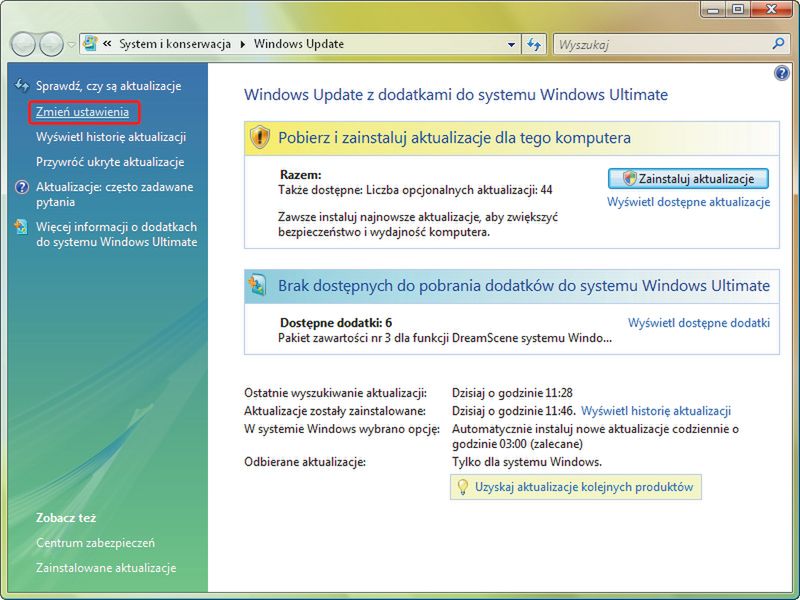Click the Pobierz i zainstaluj aktualizacje heading

[x=454, y=138]
